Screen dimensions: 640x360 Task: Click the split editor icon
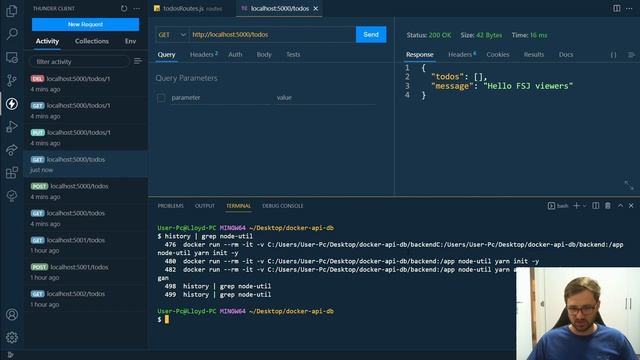[616, 8]
